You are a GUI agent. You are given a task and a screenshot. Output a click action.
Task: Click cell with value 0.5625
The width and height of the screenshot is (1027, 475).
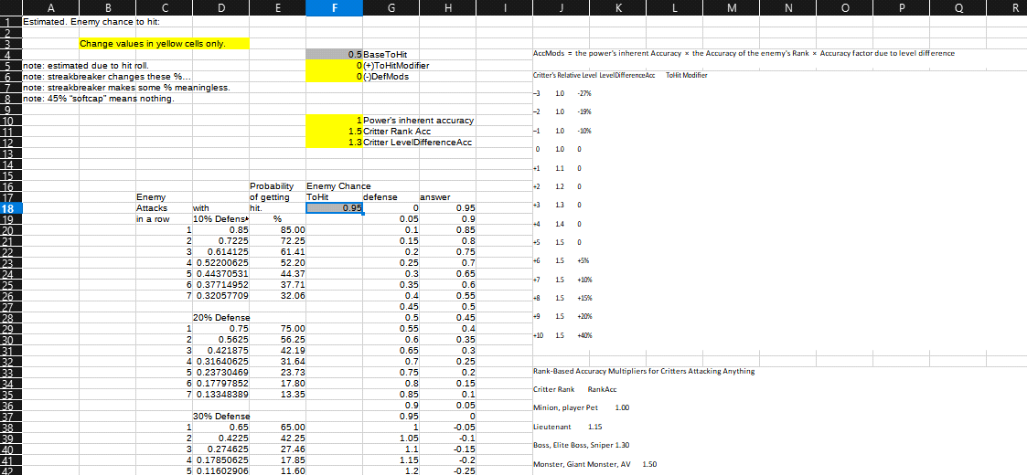coord(221,339)
